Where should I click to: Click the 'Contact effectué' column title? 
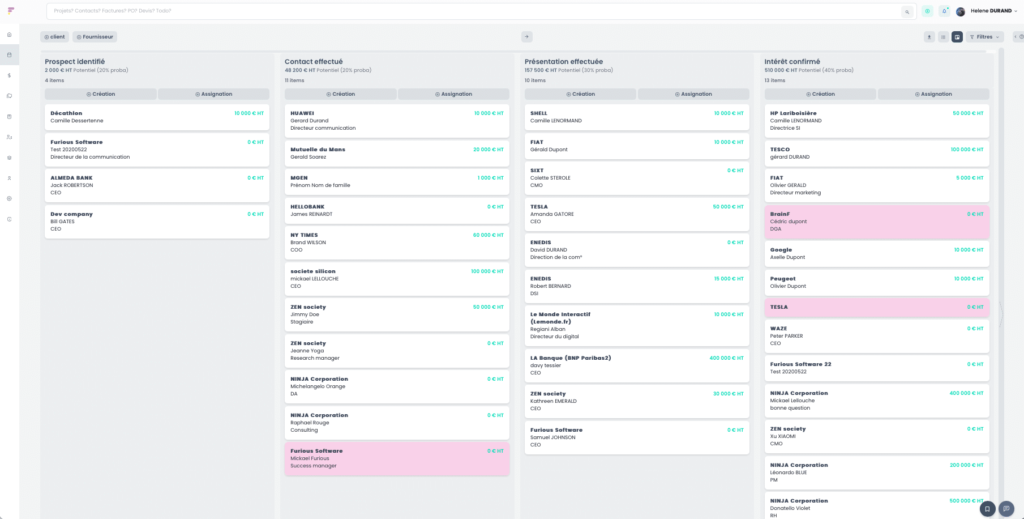pos(313,62)
